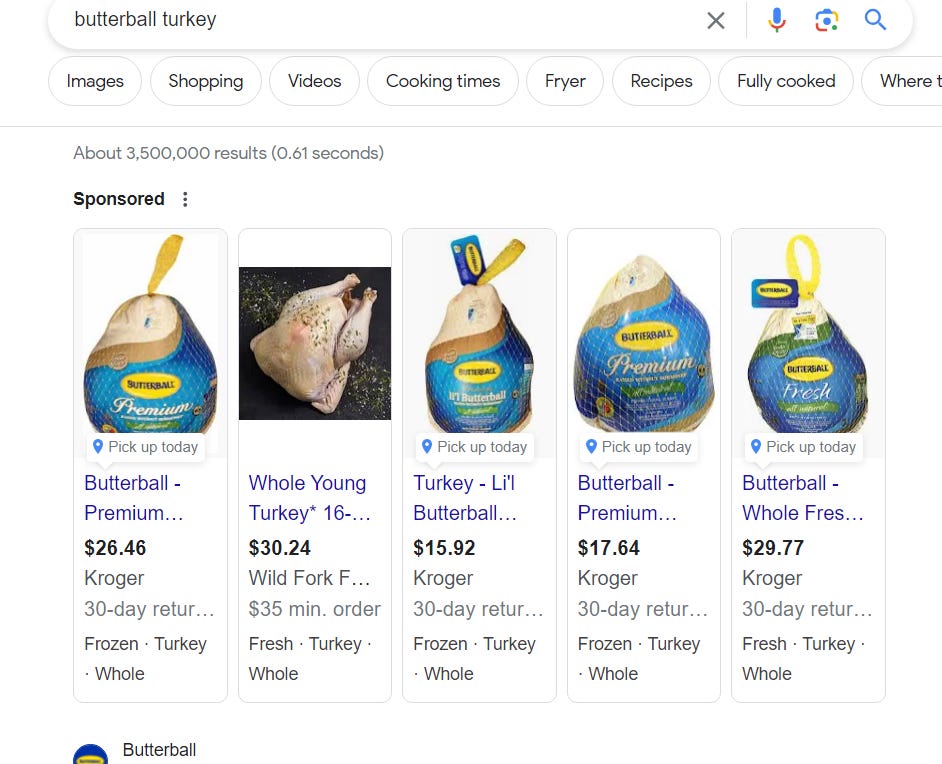
Task: Choose the Fully cooked filter chip
Action: click(786, 81)
